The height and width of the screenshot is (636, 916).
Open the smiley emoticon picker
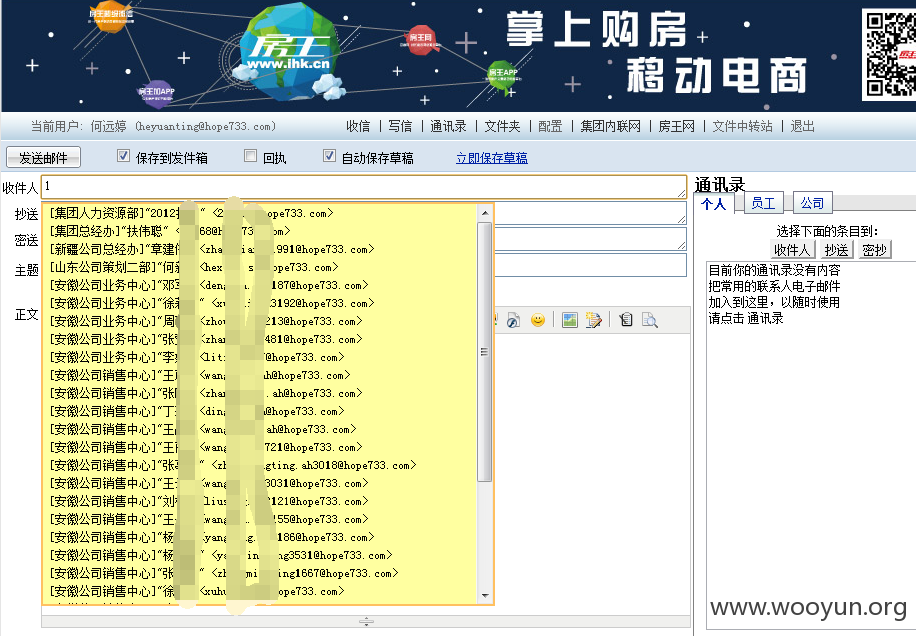coord(538,319)
